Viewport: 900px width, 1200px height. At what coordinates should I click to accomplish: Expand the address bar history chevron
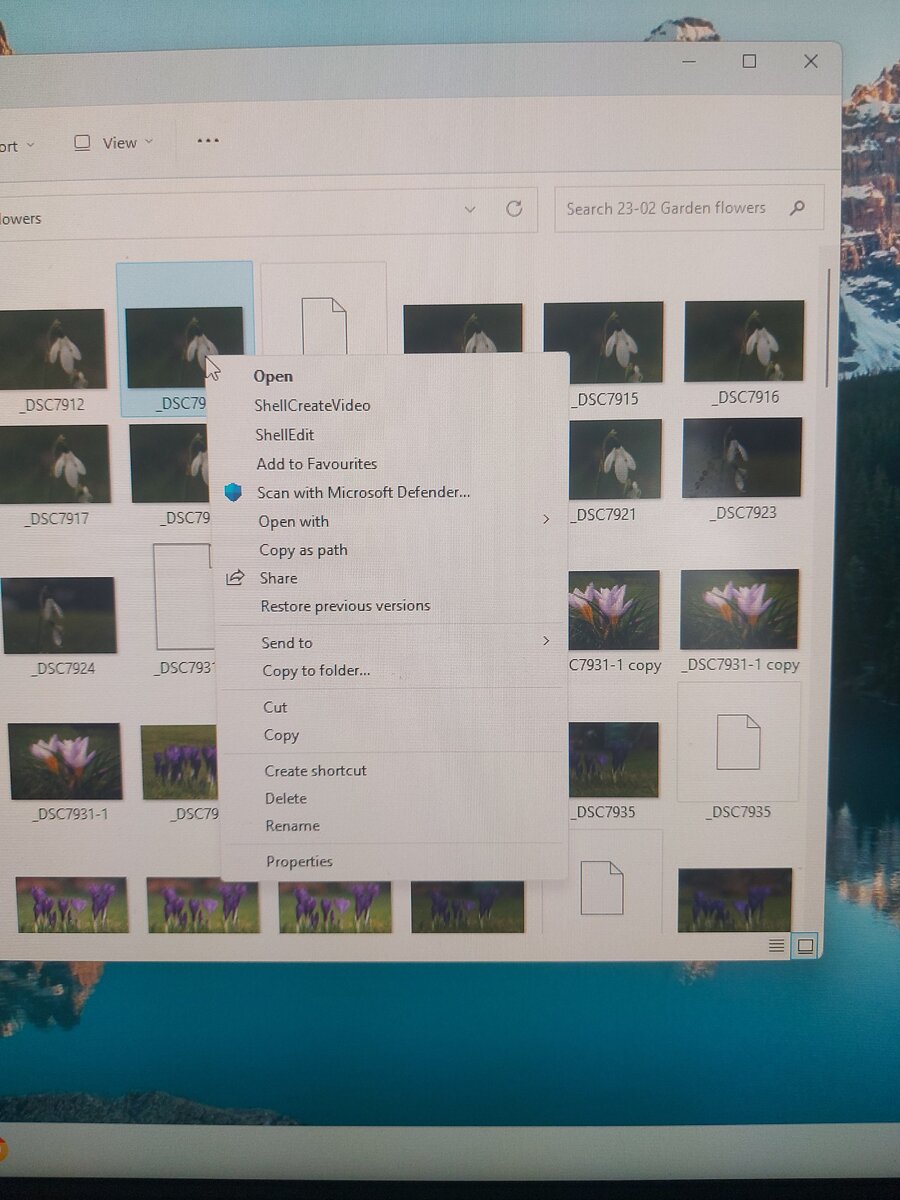[x=470, y=210]
